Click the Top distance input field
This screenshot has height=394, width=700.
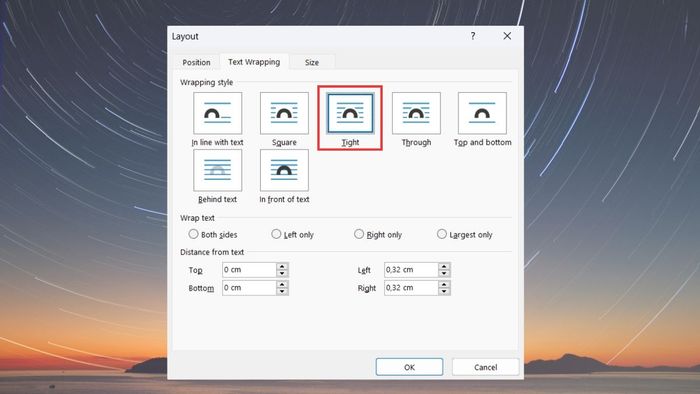click(249, 270)
